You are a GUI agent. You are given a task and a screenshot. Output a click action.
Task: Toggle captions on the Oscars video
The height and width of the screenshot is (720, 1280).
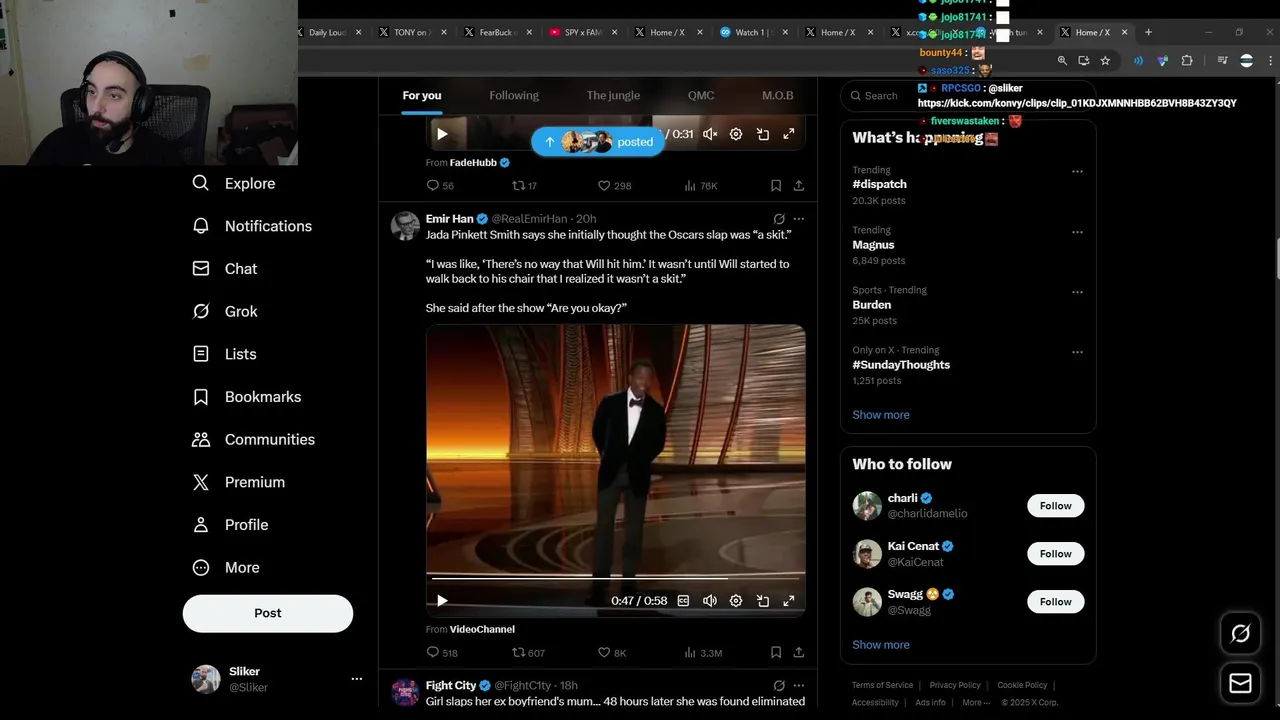point(683,601)
